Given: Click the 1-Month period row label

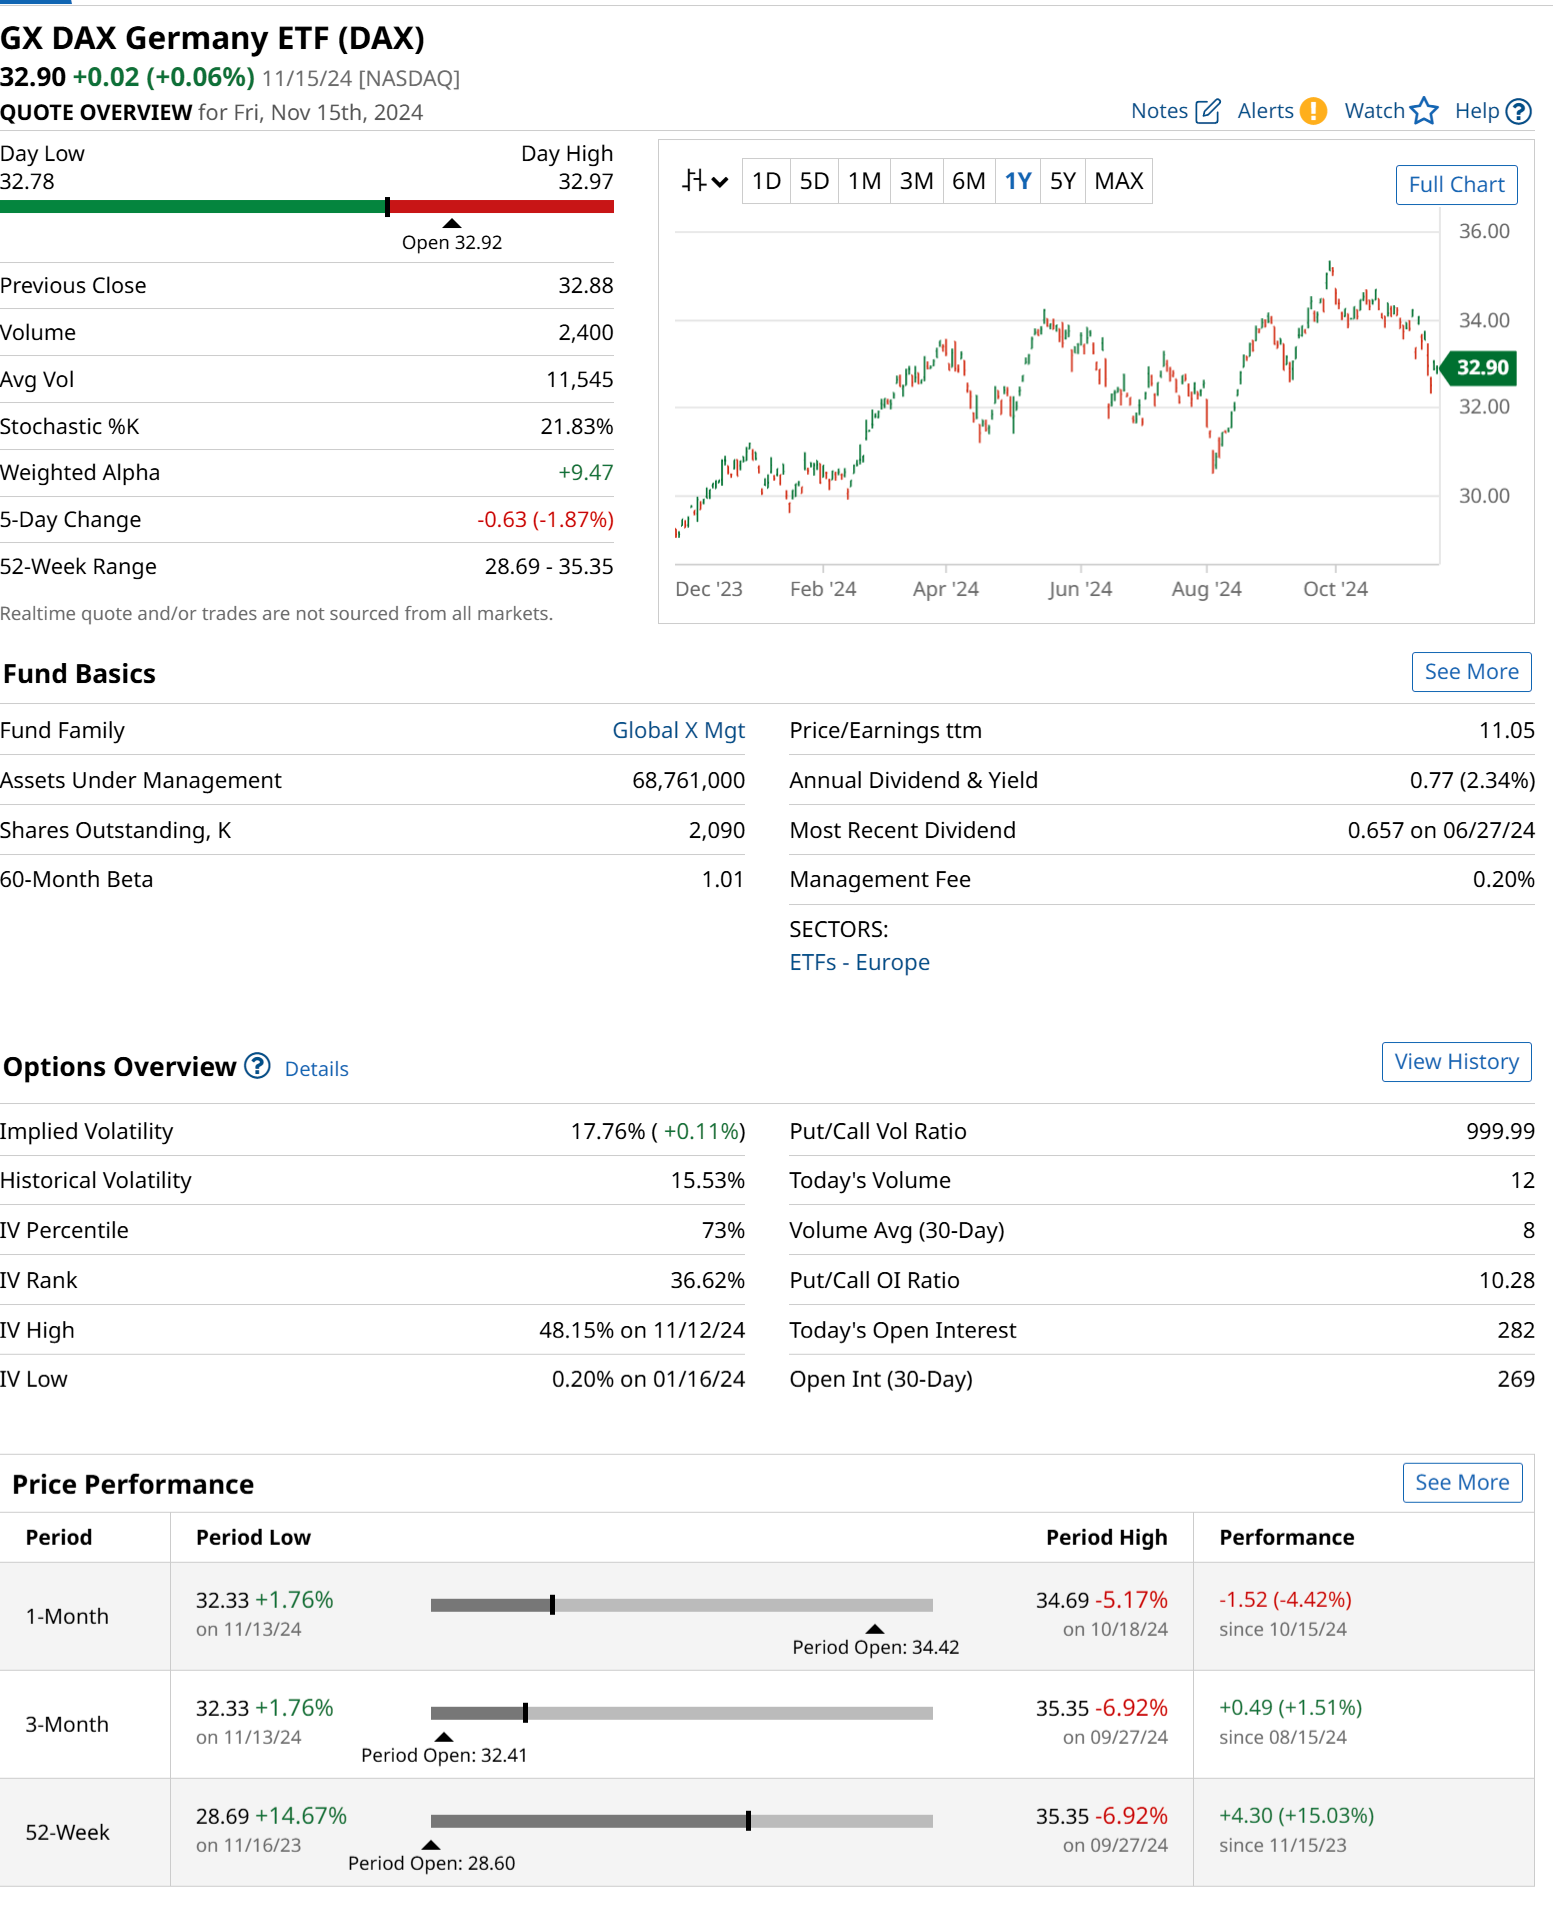Looking at the screenshot, I should (x=67, y=1617).
